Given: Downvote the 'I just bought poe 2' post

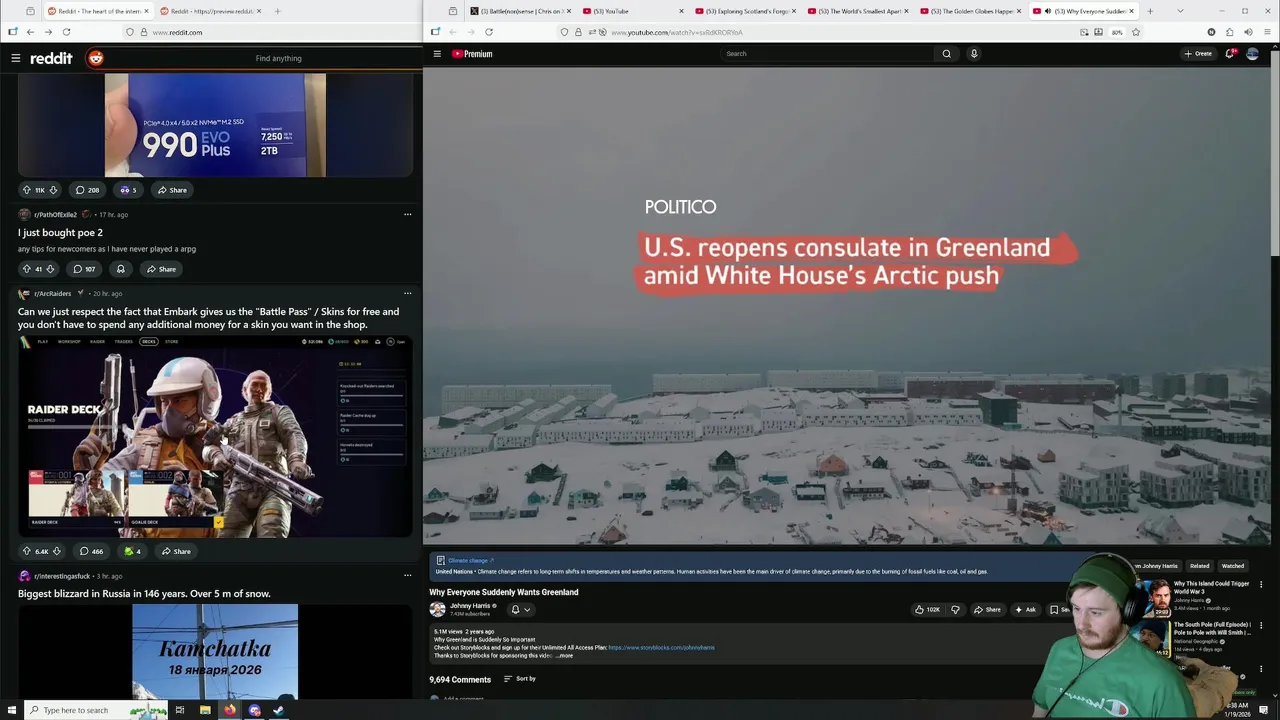Looking at the screenshot, I should click(50, 269).
